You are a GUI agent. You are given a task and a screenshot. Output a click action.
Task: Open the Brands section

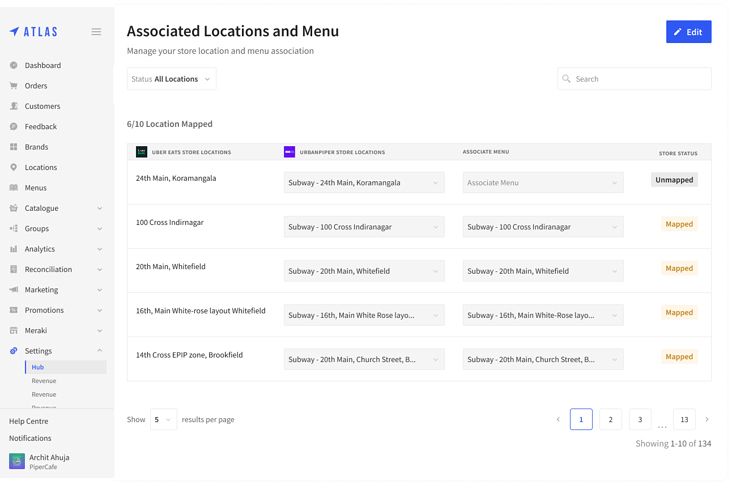point(36,147)
